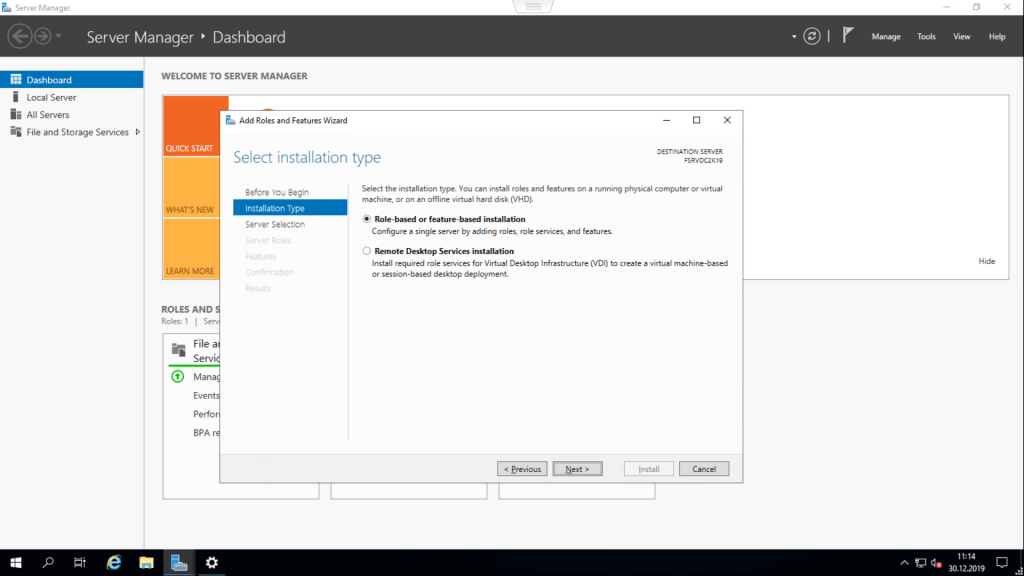
Task: Go to Before You Begin step
Action: [x=277, y=192]
